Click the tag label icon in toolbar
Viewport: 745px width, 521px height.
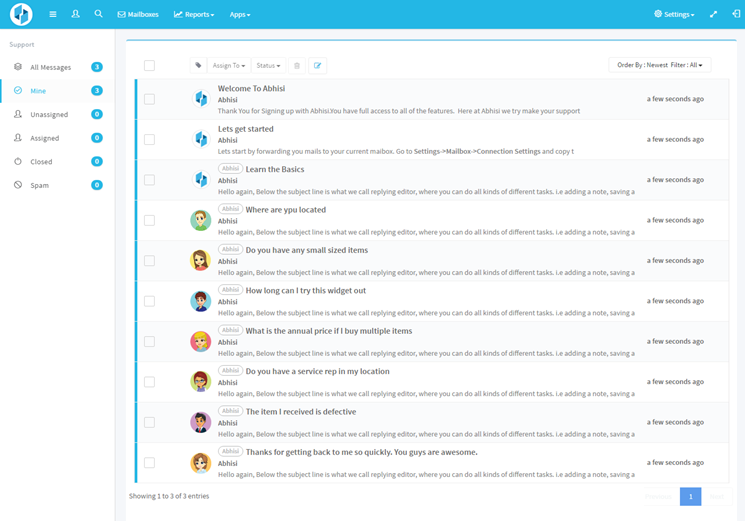coord(198,66)
